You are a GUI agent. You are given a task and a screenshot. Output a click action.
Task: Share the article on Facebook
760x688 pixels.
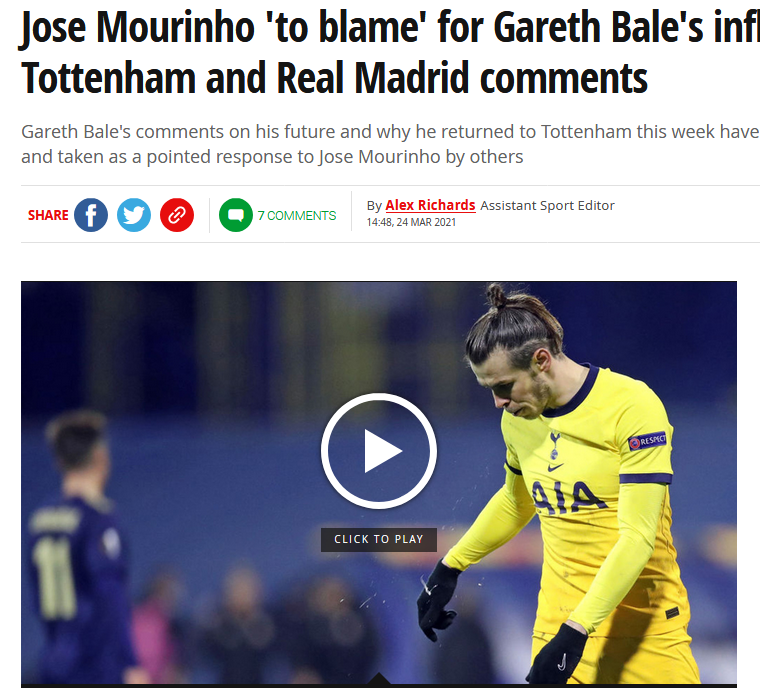pos(91,215)
